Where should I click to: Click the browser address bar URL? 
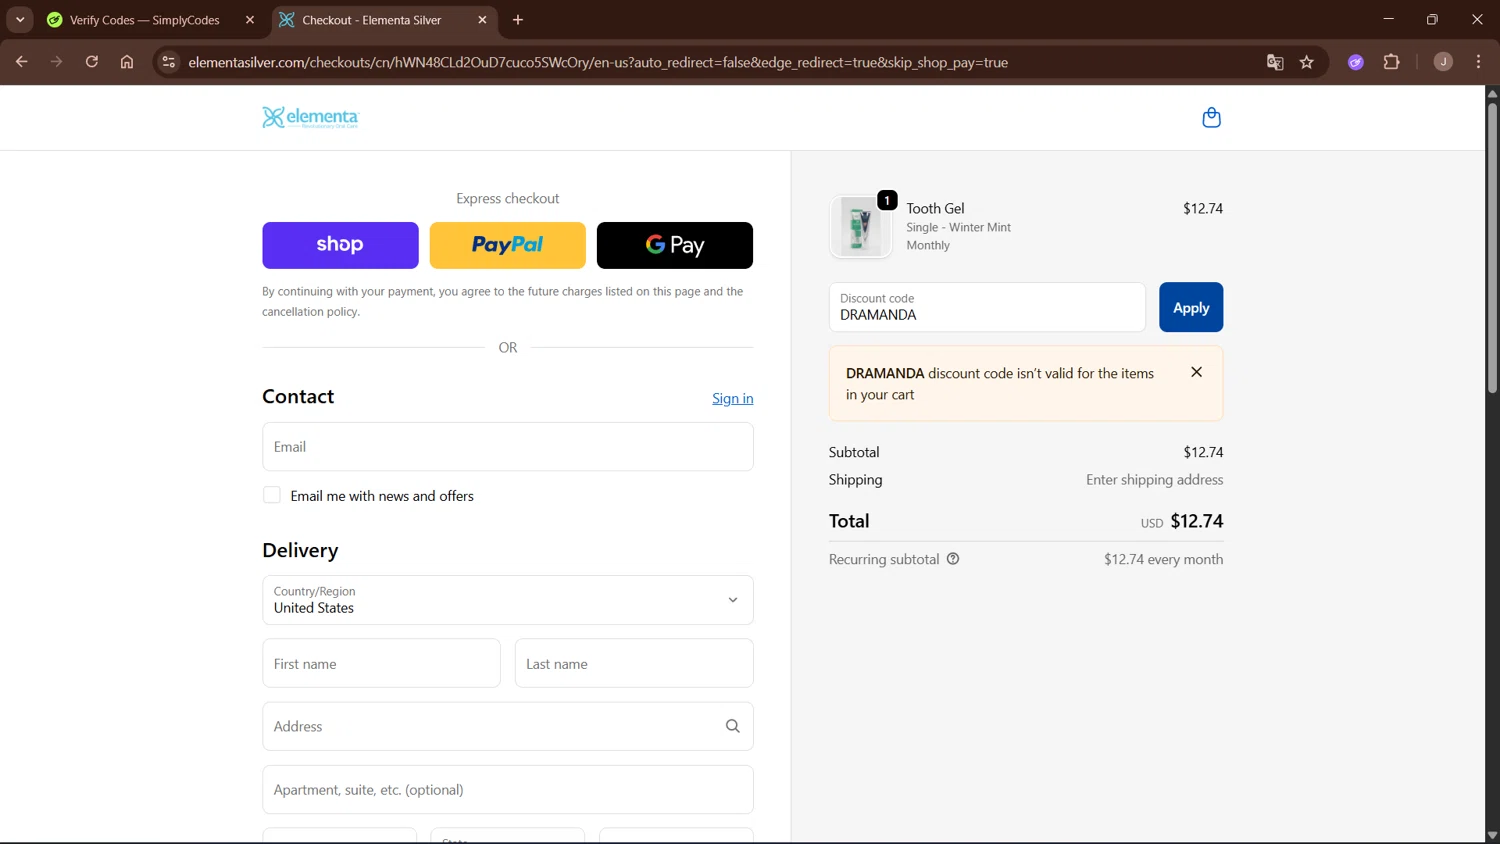598,62
